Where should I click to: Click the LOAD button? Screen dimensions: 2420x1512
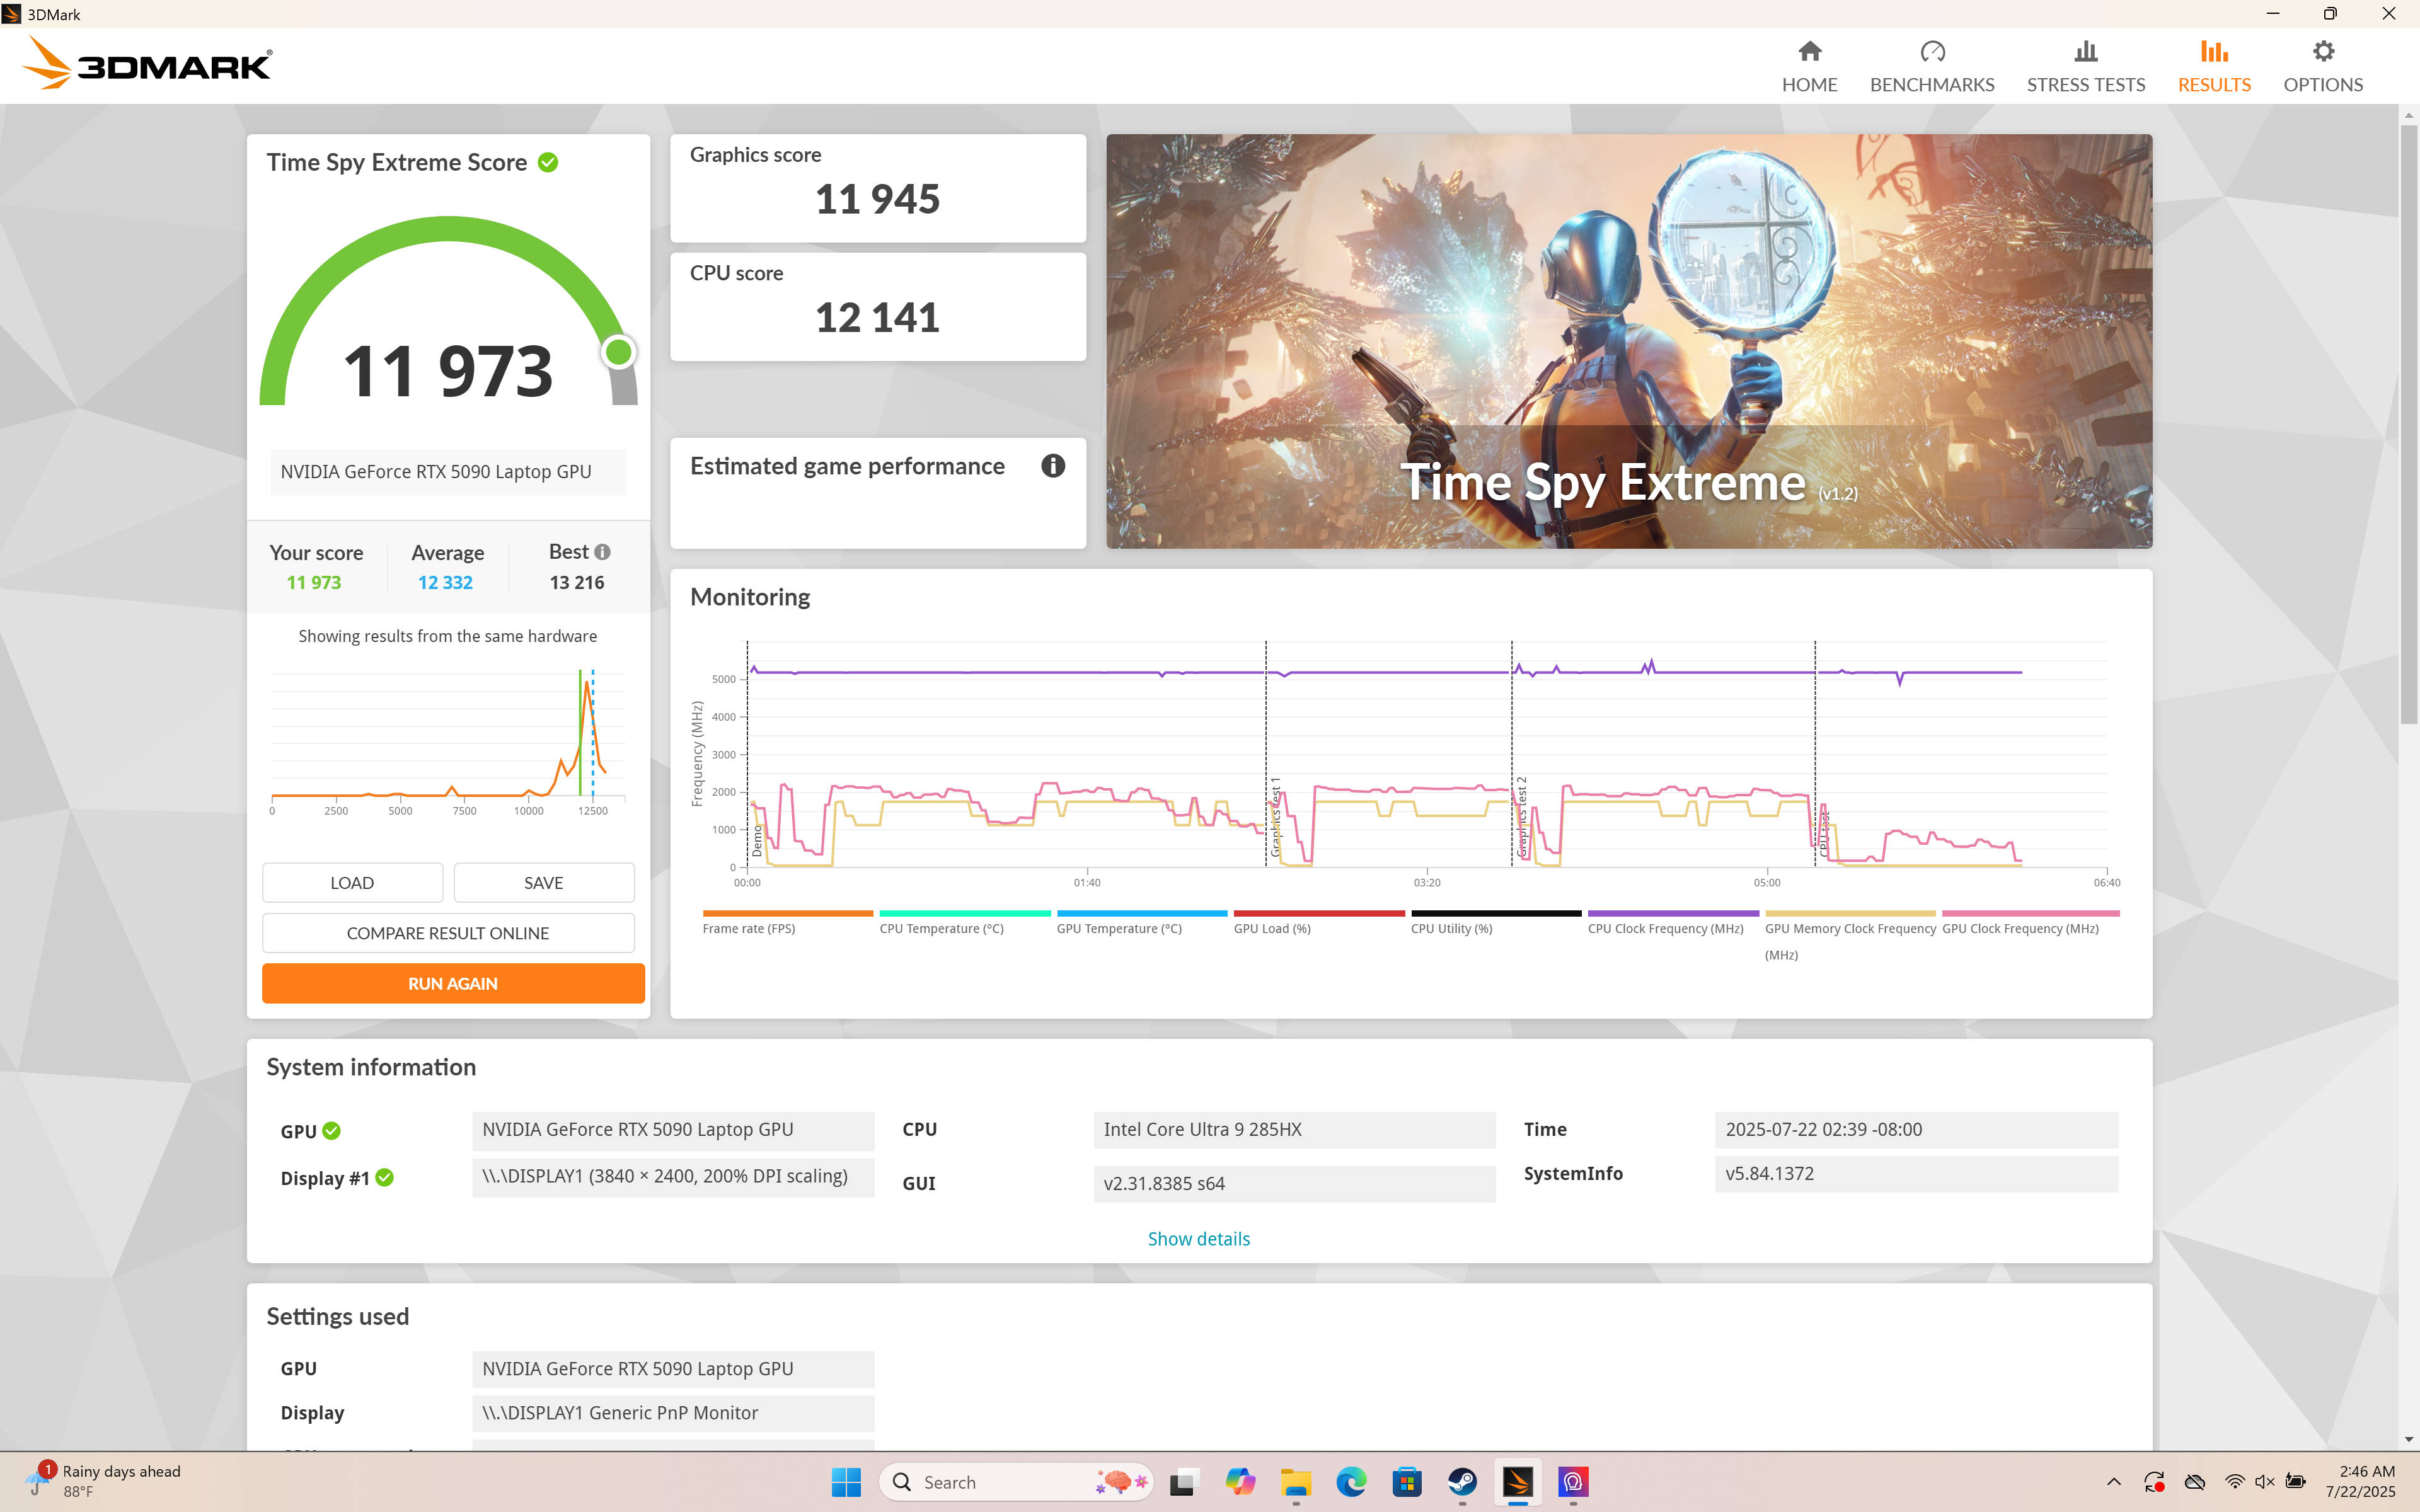(352, 883)
